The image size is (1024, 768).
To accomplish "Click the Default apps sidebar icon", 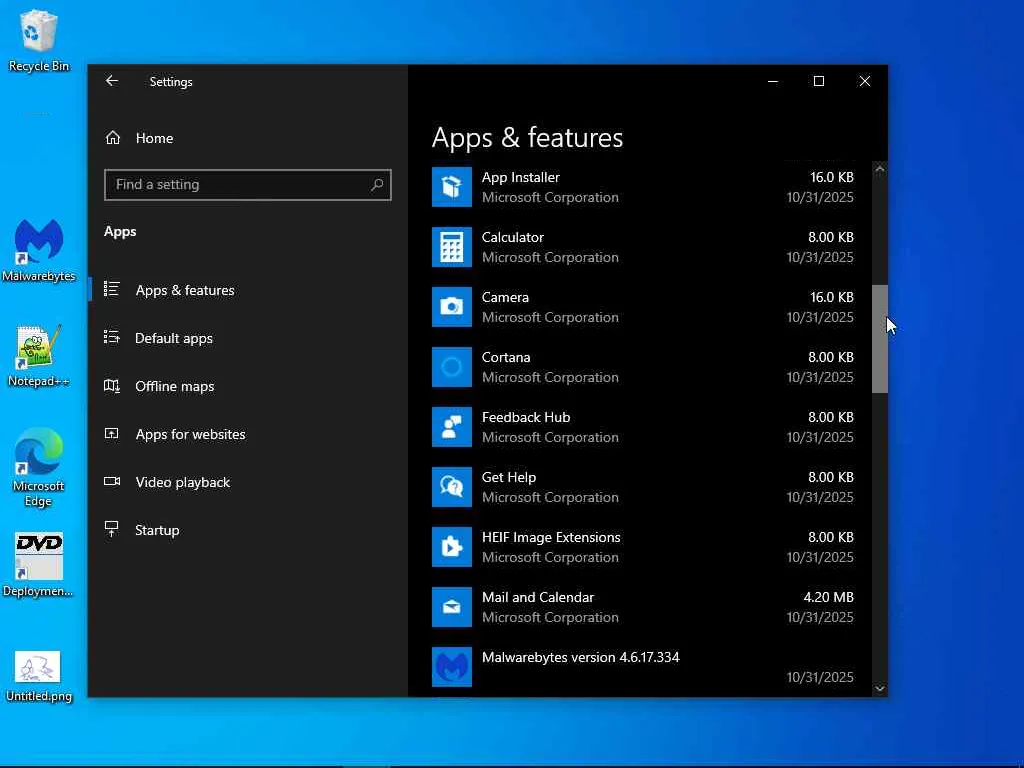I will pyautogui.click(x=112, y=338).
